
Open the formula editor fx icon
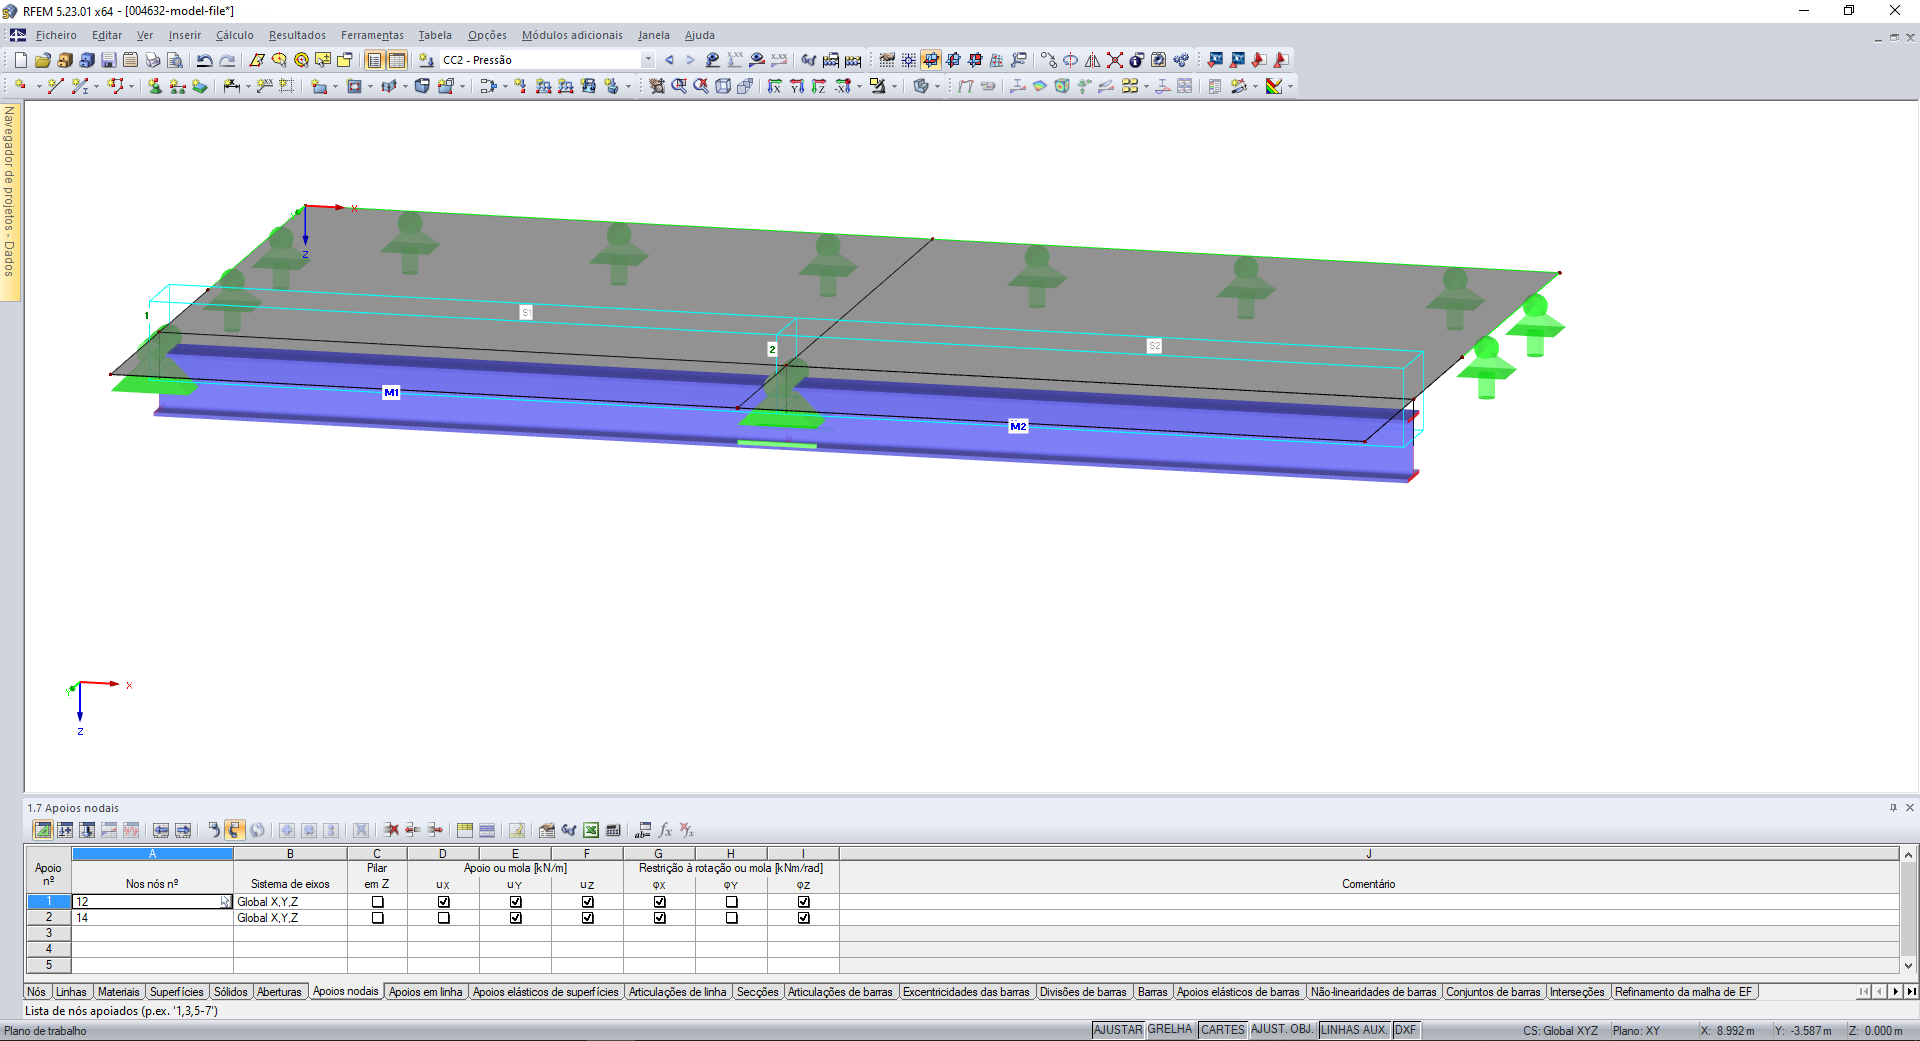coord(665,830)
